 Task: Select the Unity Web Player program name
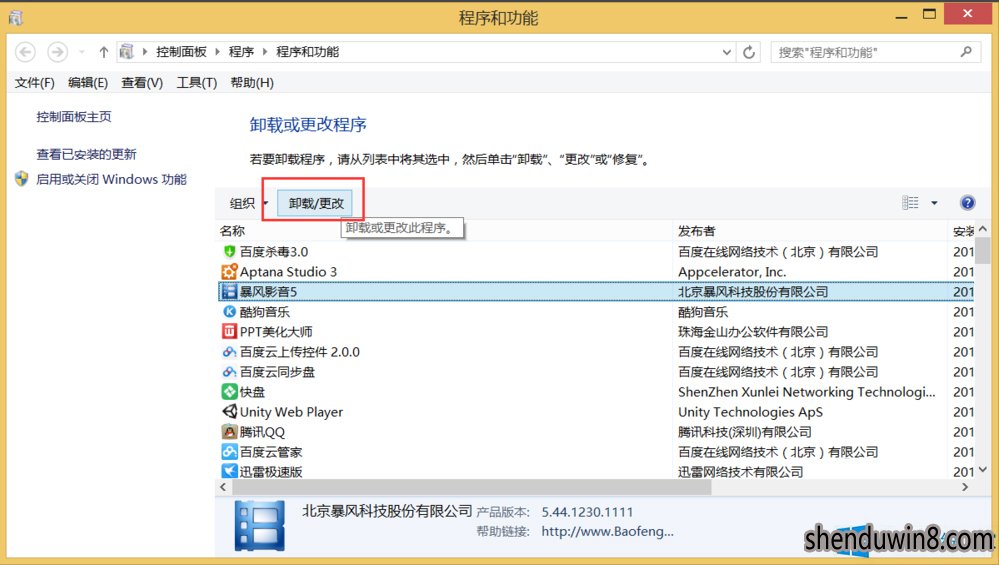coord(291,411)
